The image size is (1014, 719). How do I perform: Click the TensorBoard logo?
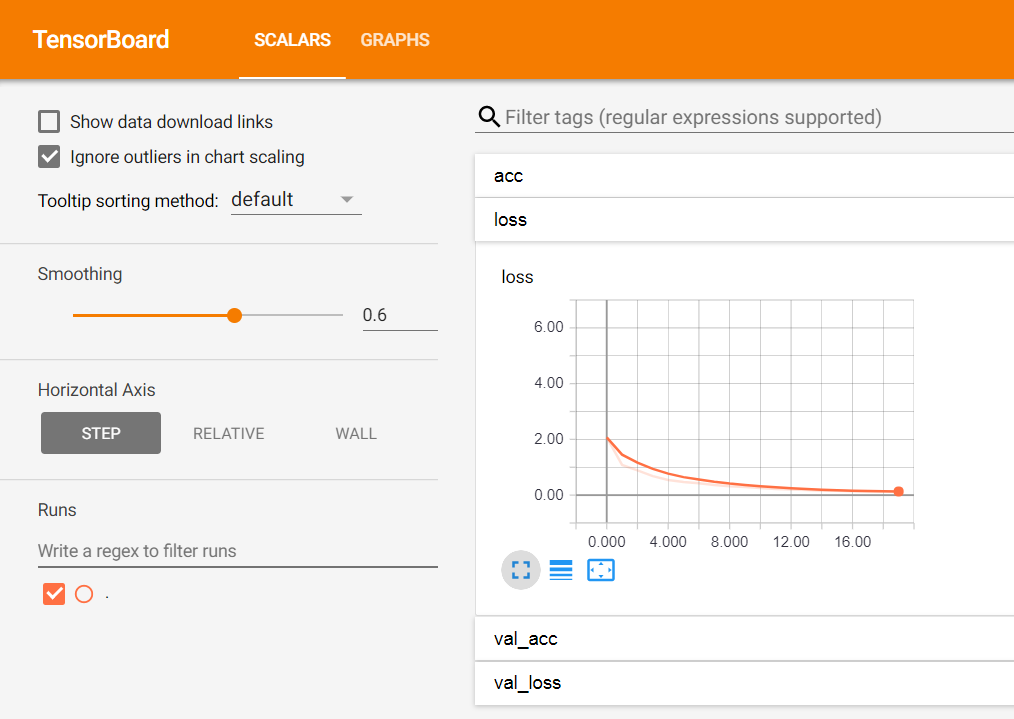pos(101,39)
